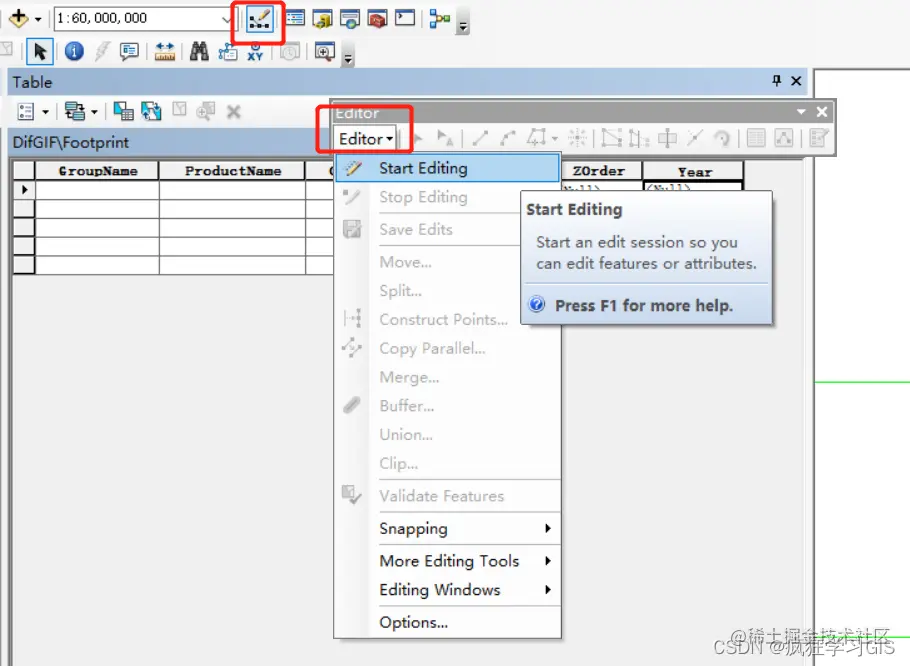
Task: Click the Delete Selected X icon in Table window
Action: [233, 111]
